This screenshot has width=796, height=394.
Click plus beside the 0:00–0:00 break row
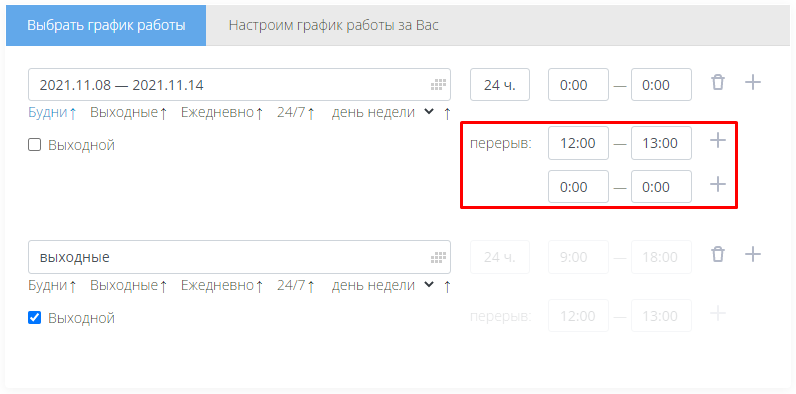tap(717, 184)
